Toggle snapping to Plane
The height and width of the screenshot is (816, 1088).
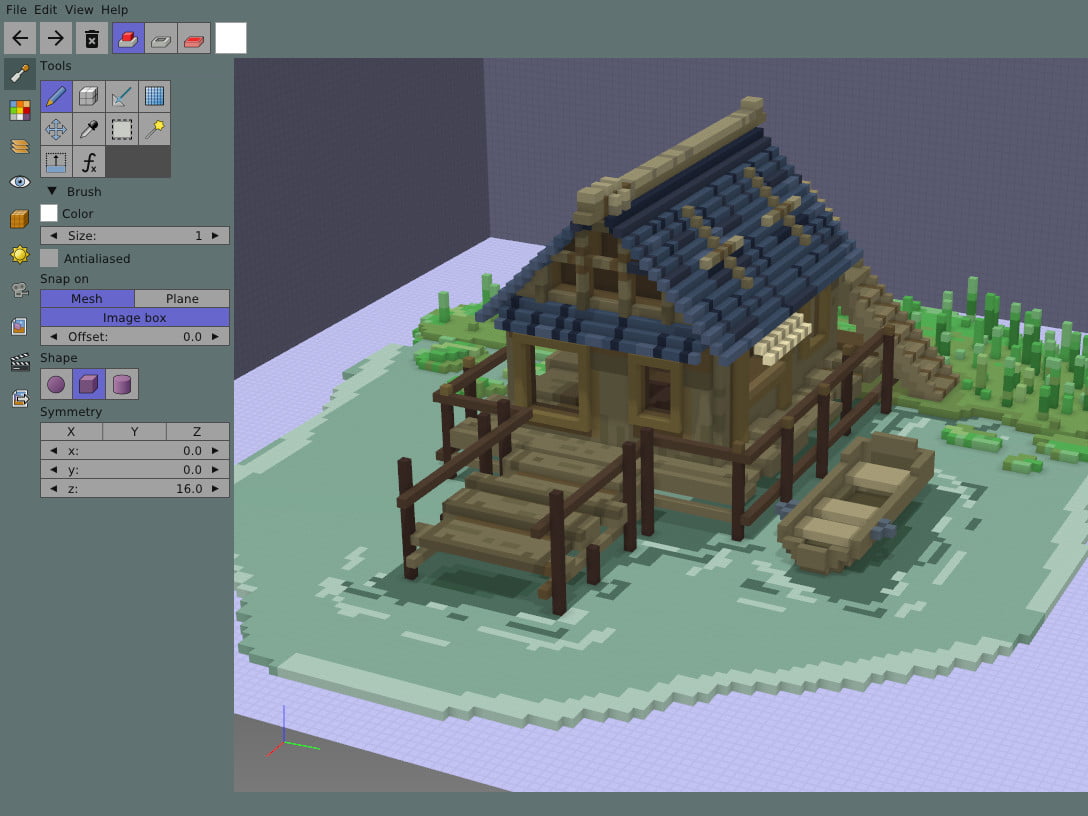pyautogui.click(x=182, y=298)
